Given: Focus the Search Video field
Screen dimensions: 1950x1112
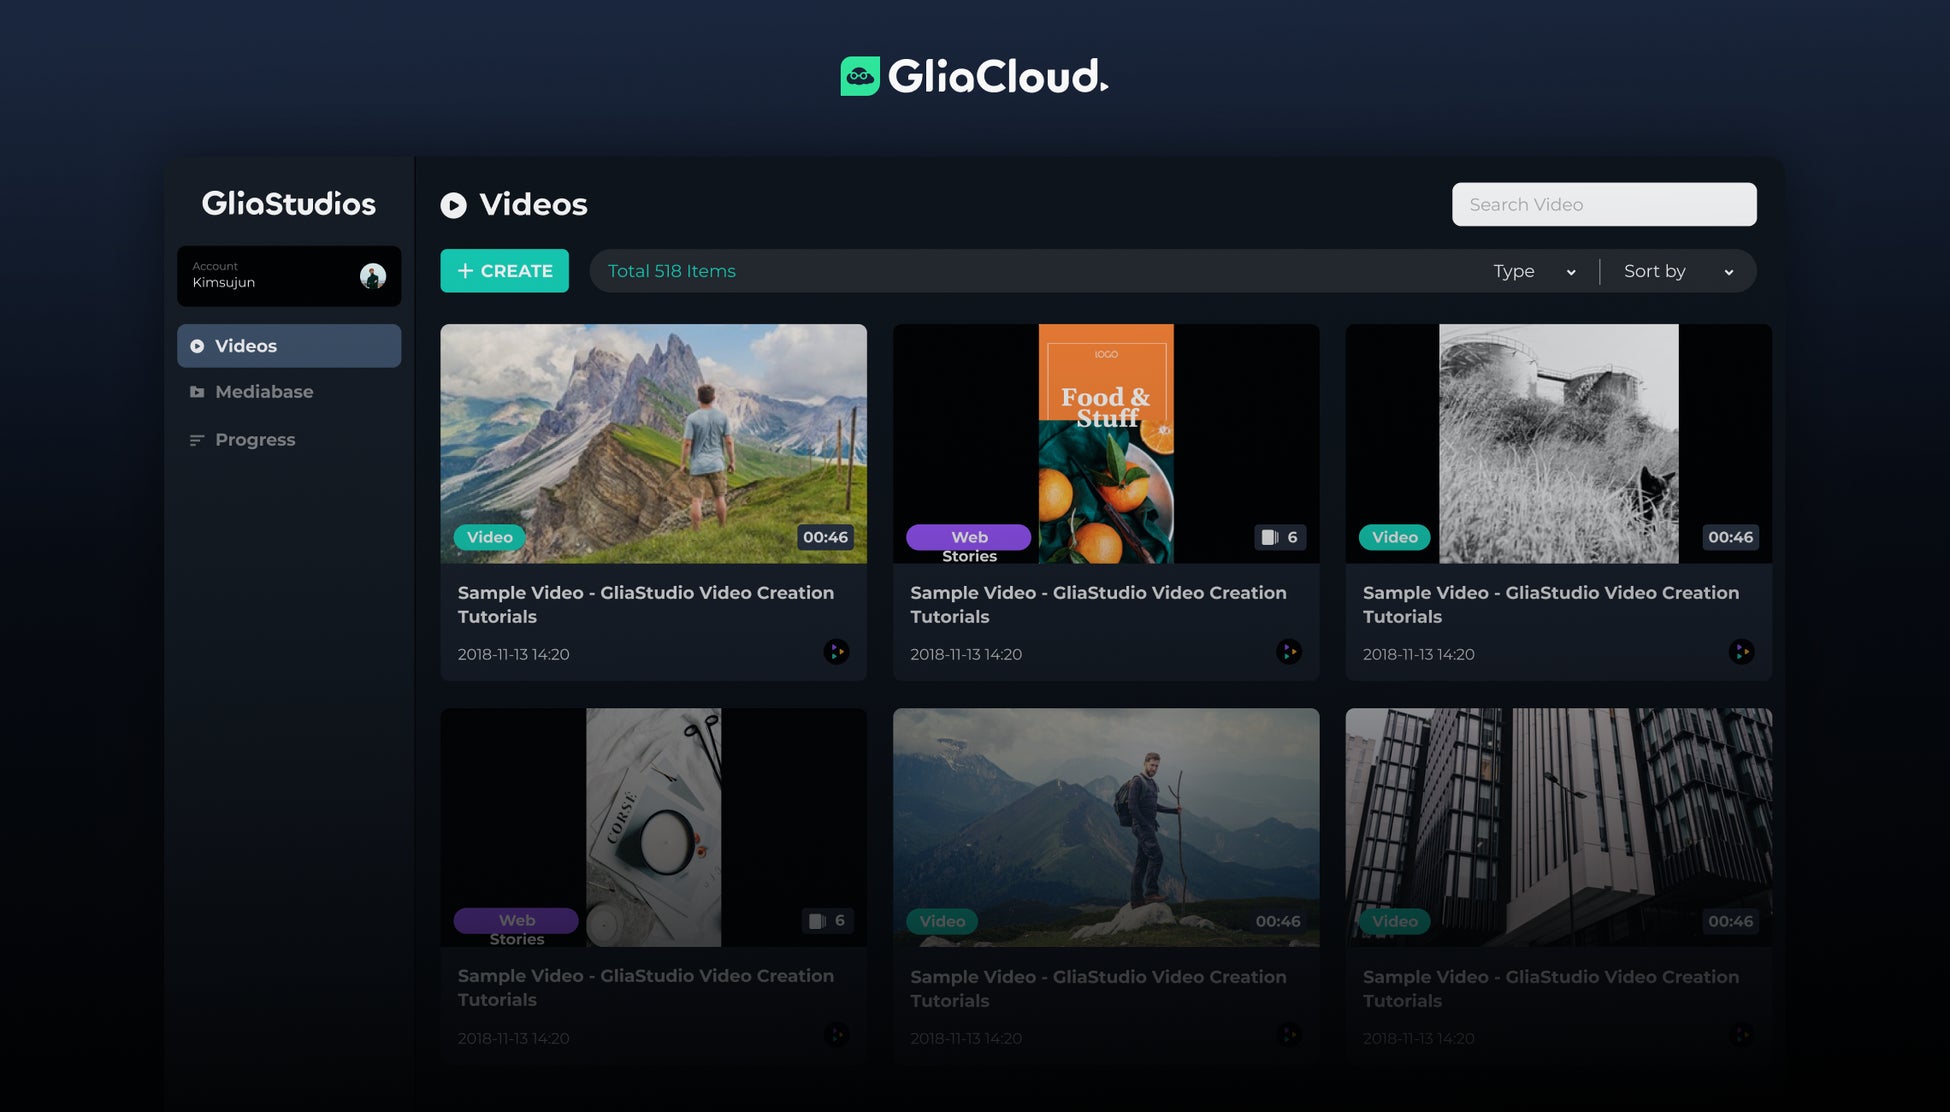Looking at the screenshot, I should tap(1603, 204).
